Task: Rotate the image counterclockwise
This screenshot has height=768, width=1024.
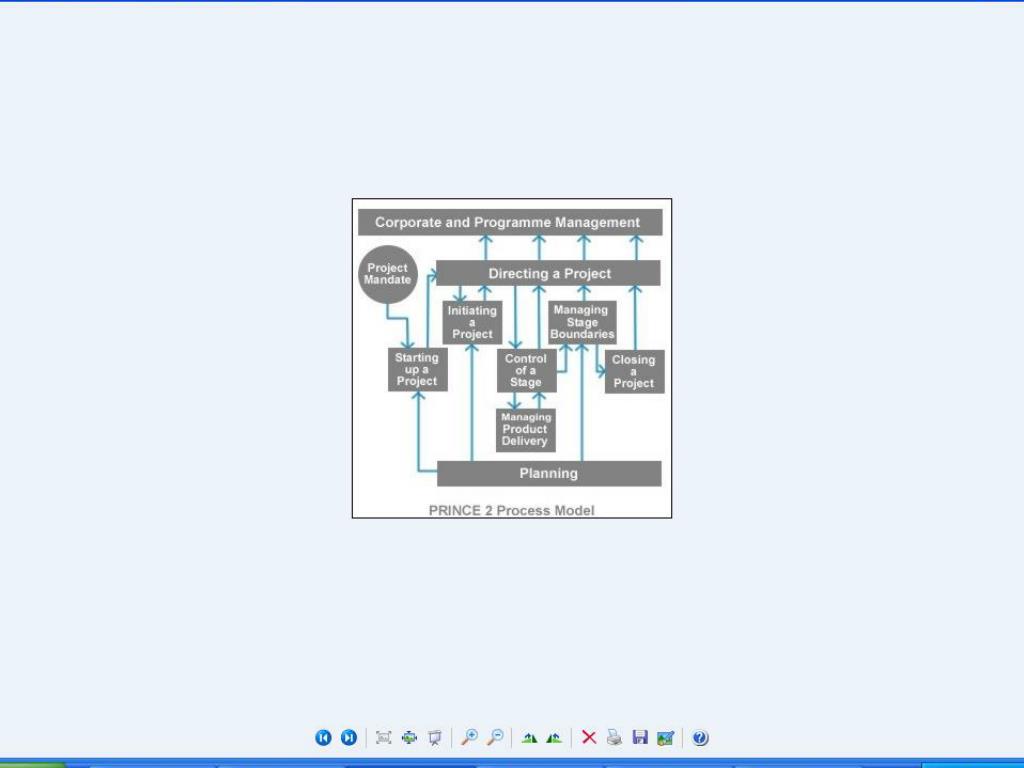Action: pos(554,738)
